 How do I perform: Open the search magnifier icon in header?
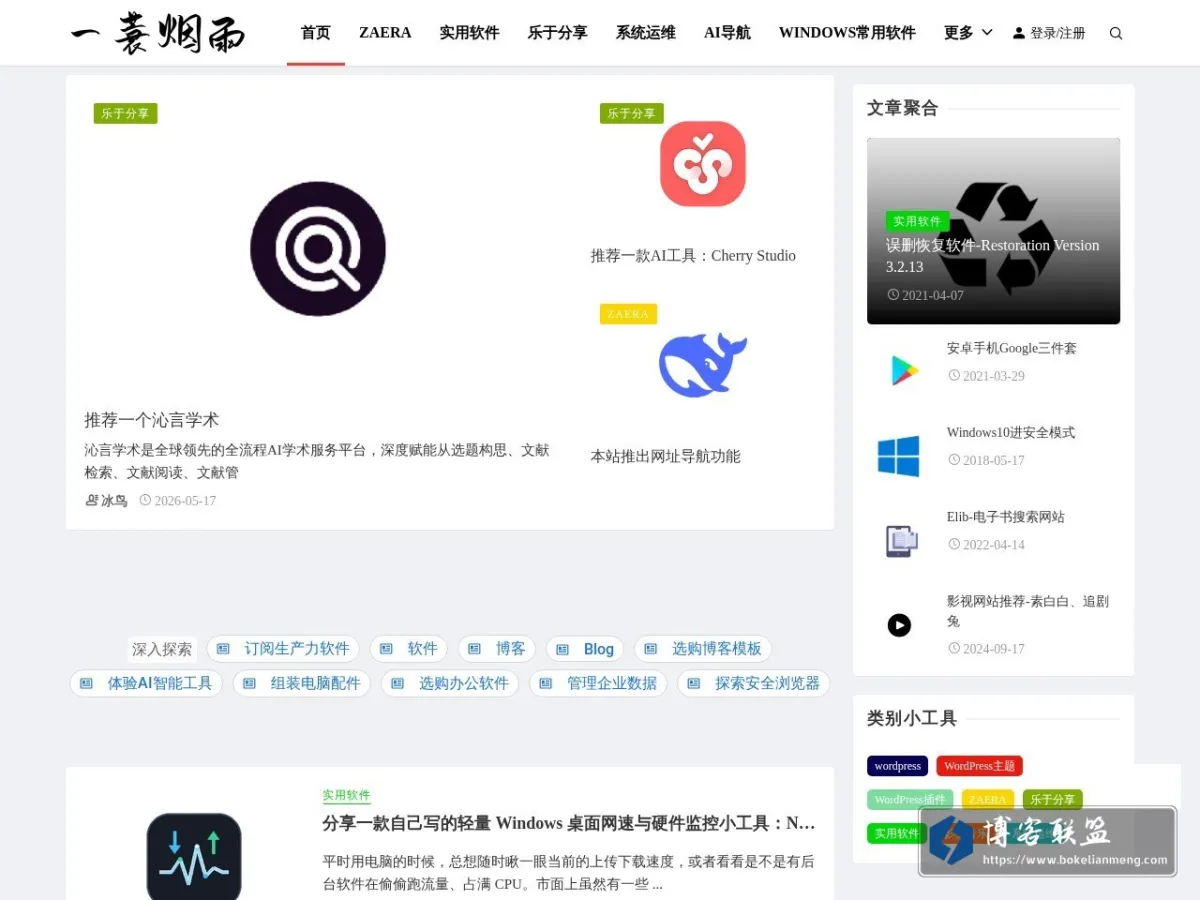[x=1116, y=33]
